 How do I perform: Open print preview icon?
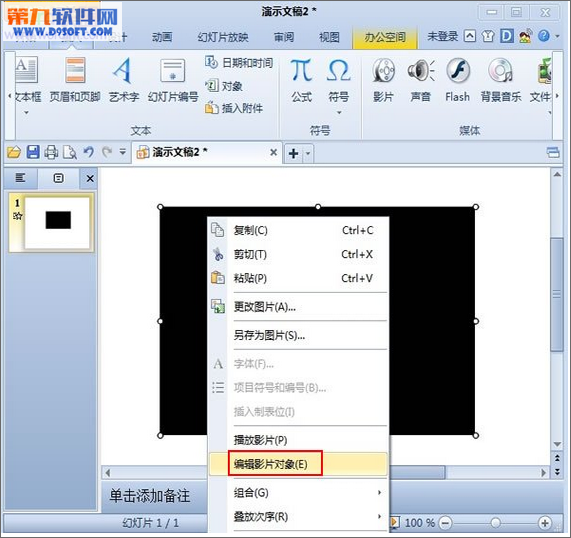click(x=70, y=152)
